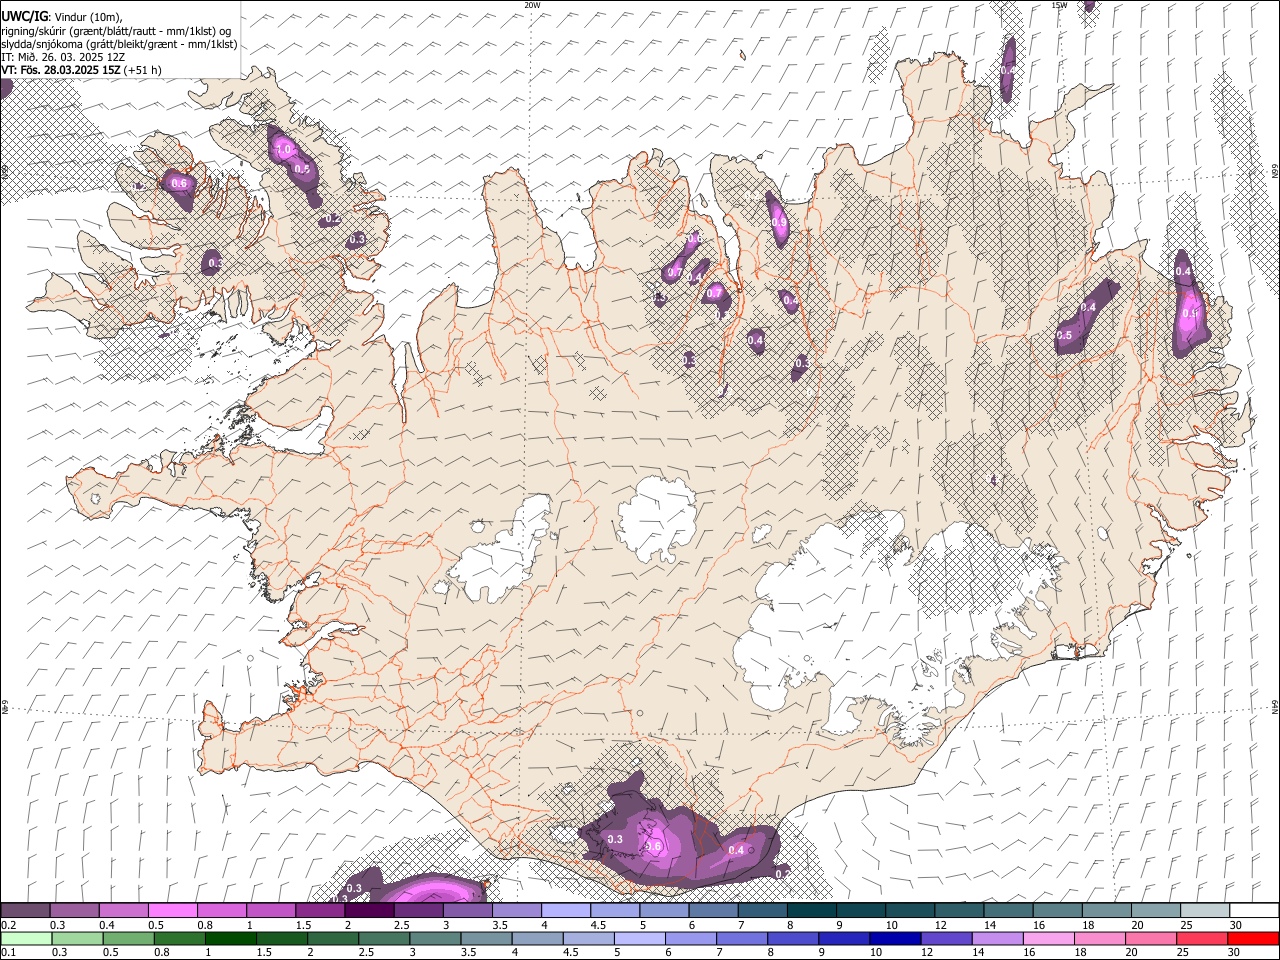Click the '0.4' label in the top legend row

pyautogui.click(x=106, y=925)
